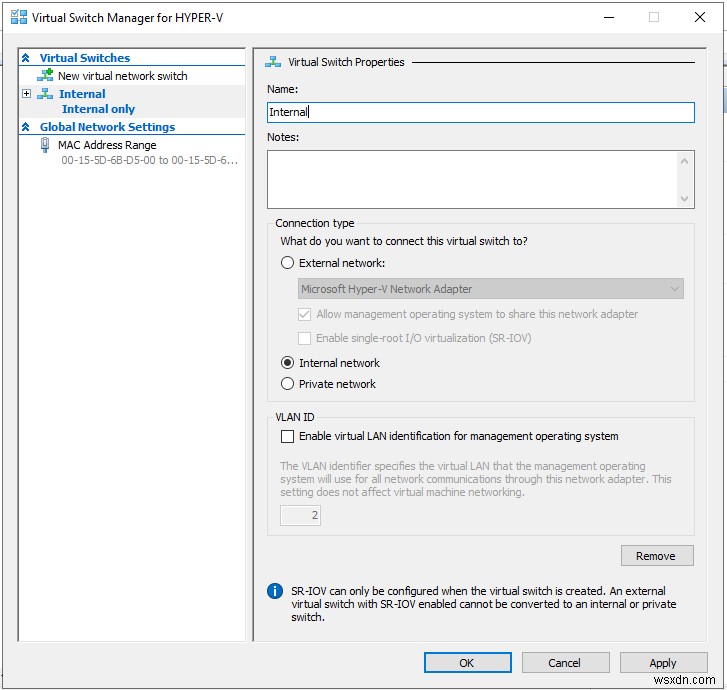This screenshot has height=690, width=727.
Task: Click the 'Internal only' label
Action: coord(99,109)
